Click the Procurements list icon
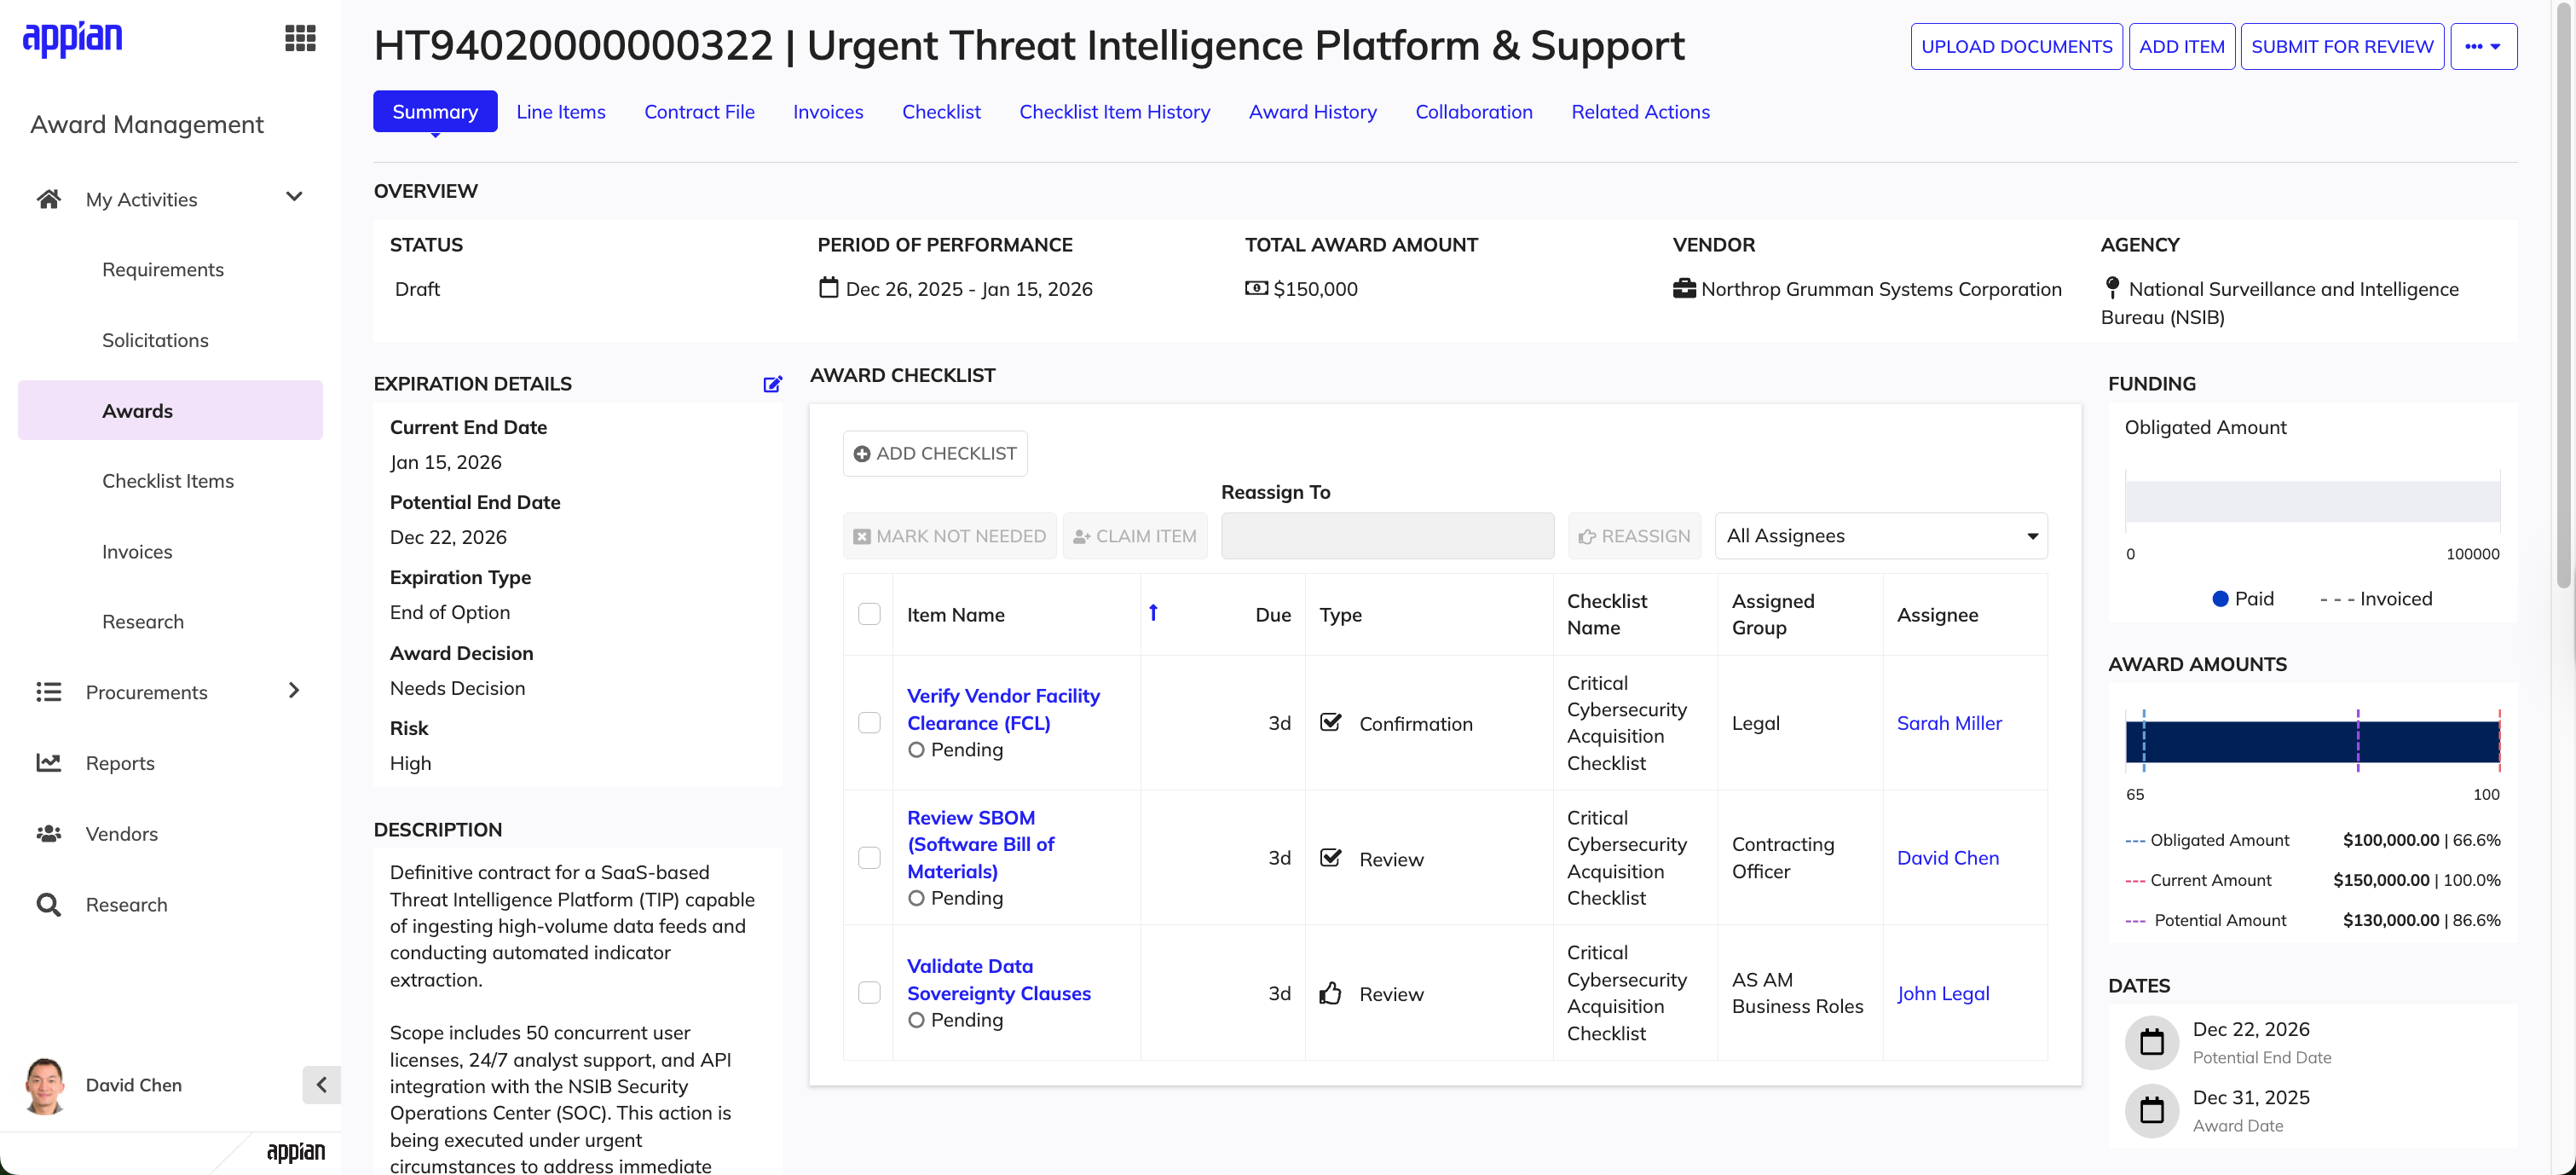This screenshot has width=2576, height=1175. tap(48, 692)
